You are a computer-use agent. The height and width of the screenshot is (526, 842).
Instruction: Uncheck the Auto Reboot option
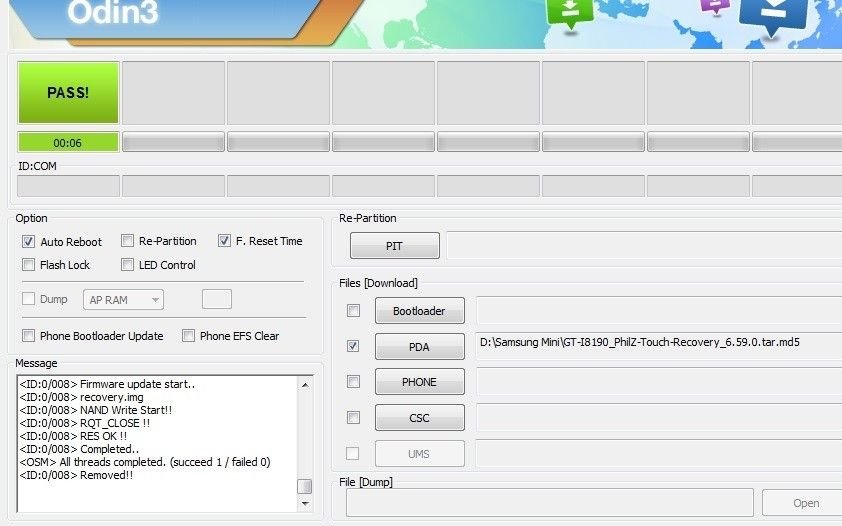[28, 242]
